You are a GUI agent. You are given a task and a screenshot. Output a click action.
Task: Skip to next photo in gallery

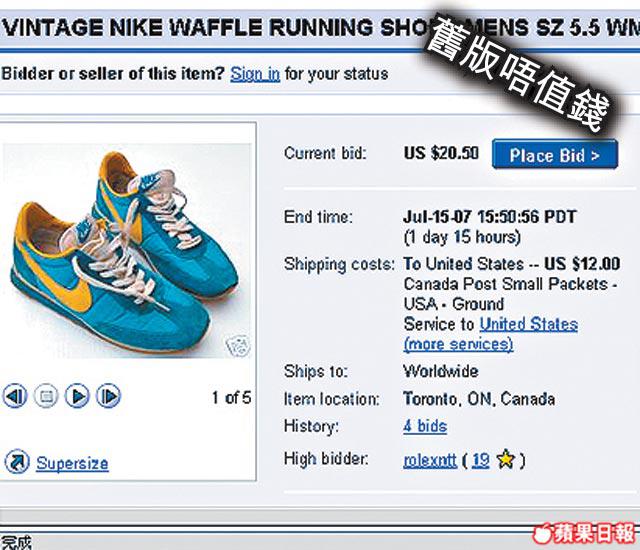[108, 397]
